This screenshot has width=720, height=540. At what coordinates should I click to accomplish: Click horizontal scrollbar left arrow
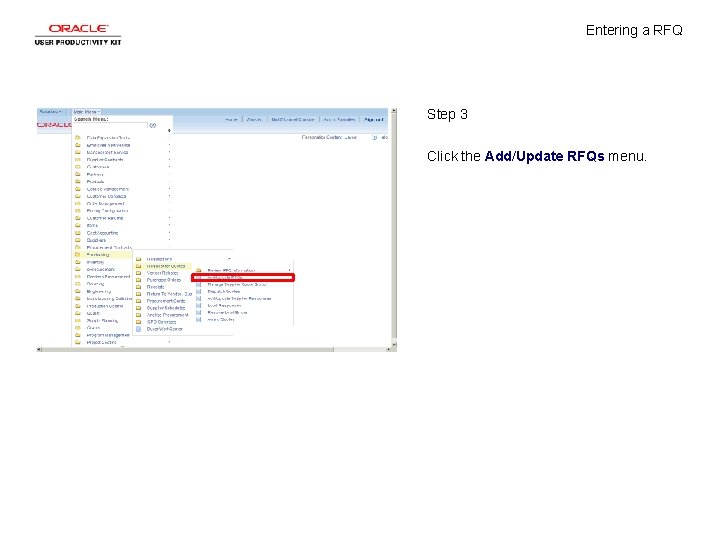point(39,349)
